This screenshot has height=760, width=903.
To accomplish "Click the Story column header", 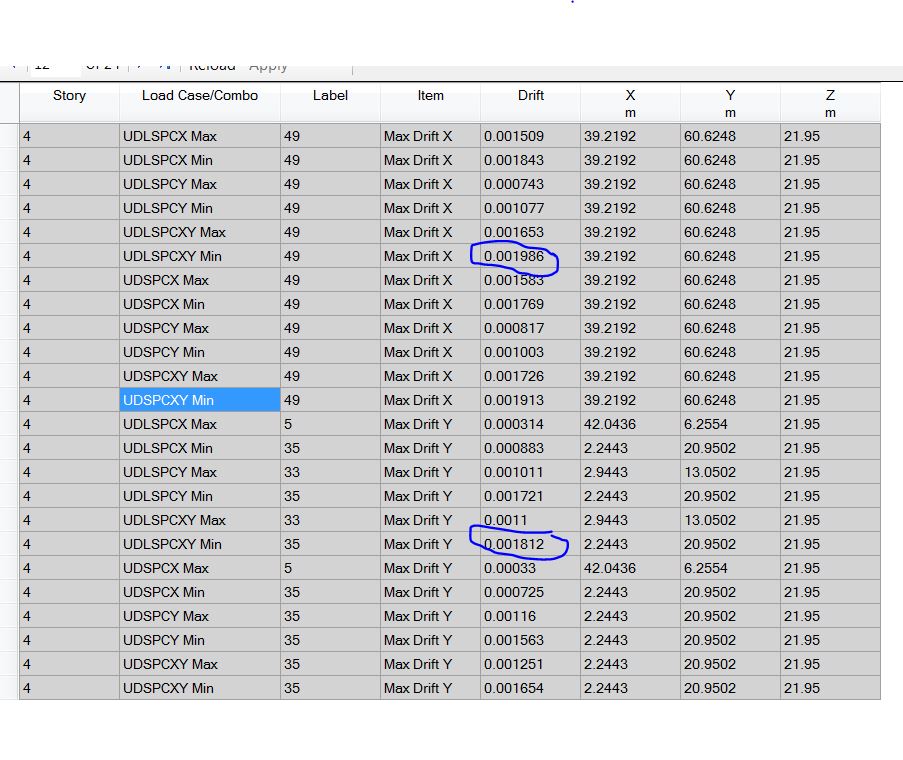I will coord(69,102).
